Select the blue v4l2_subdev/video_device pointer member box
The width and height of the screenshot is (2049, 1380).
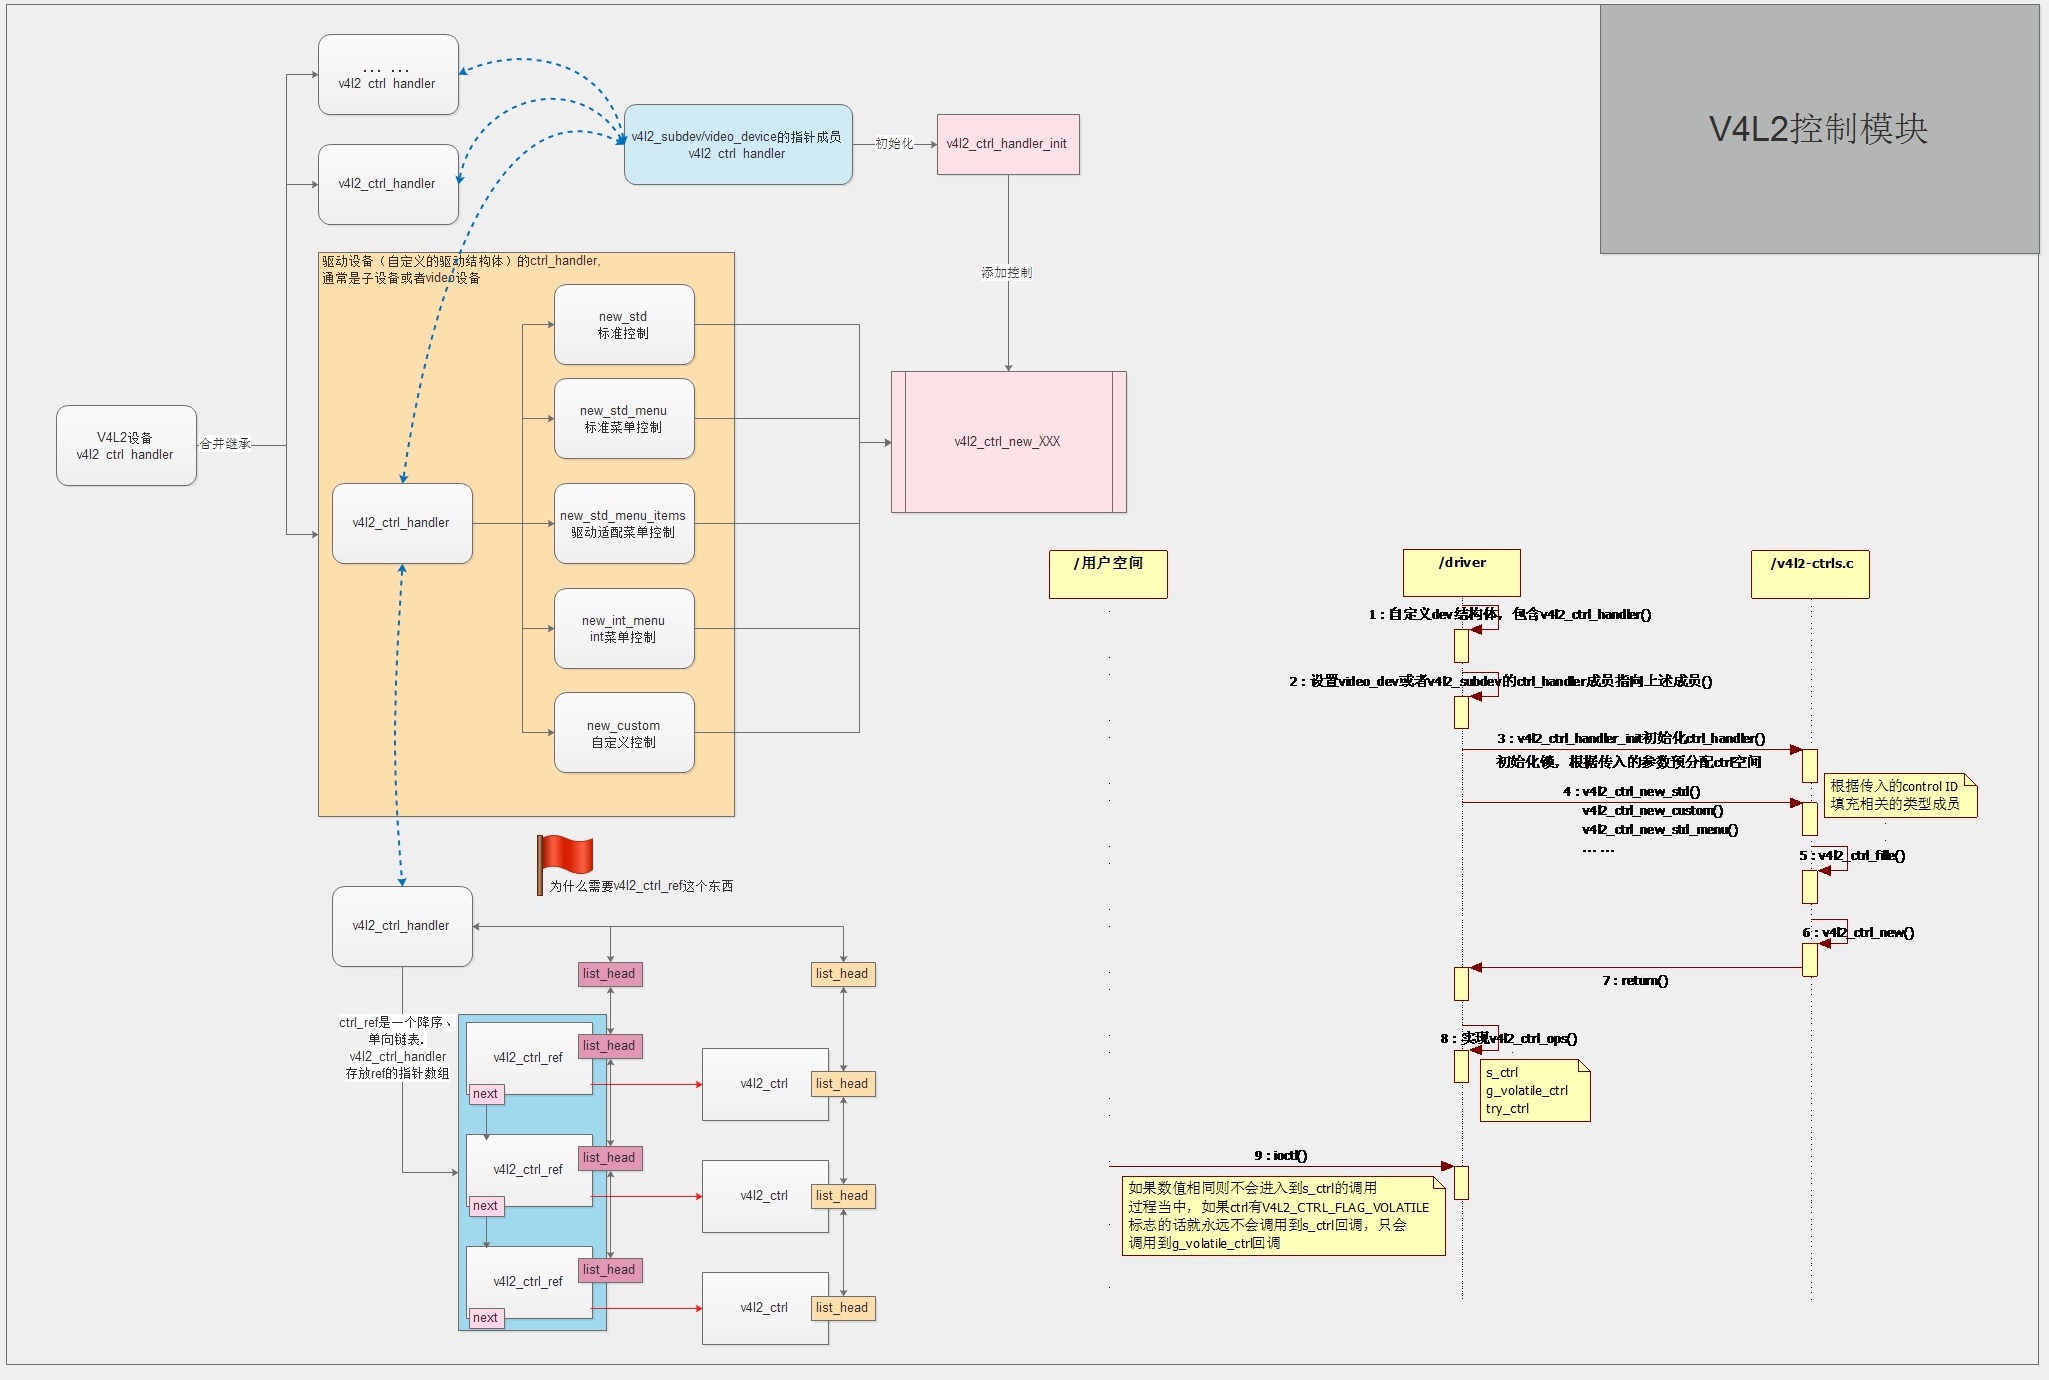click(737, 144)
